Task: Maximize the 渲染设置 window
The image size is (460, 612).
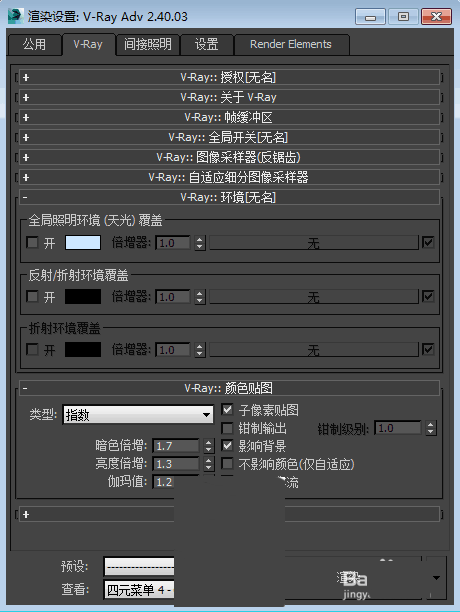Action: click(403, 17)
